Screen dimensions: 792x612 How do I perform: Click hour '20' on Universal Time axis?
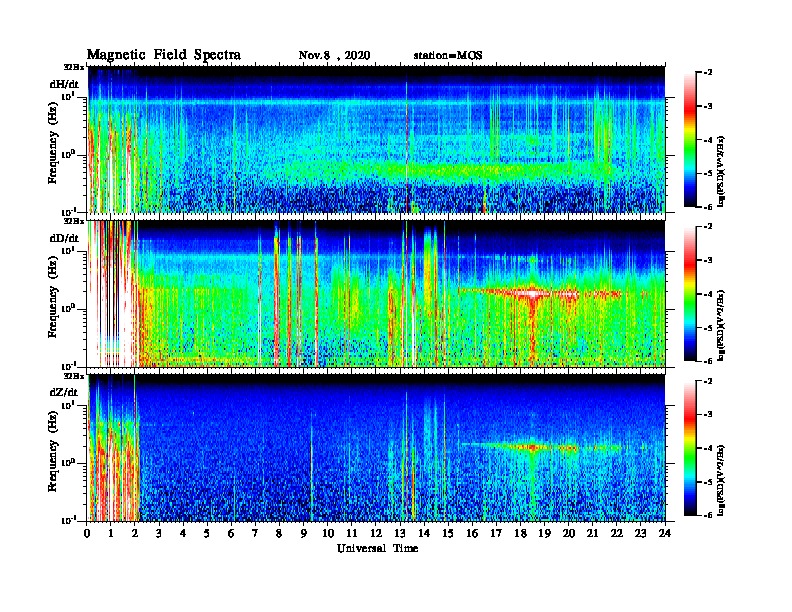569,533
